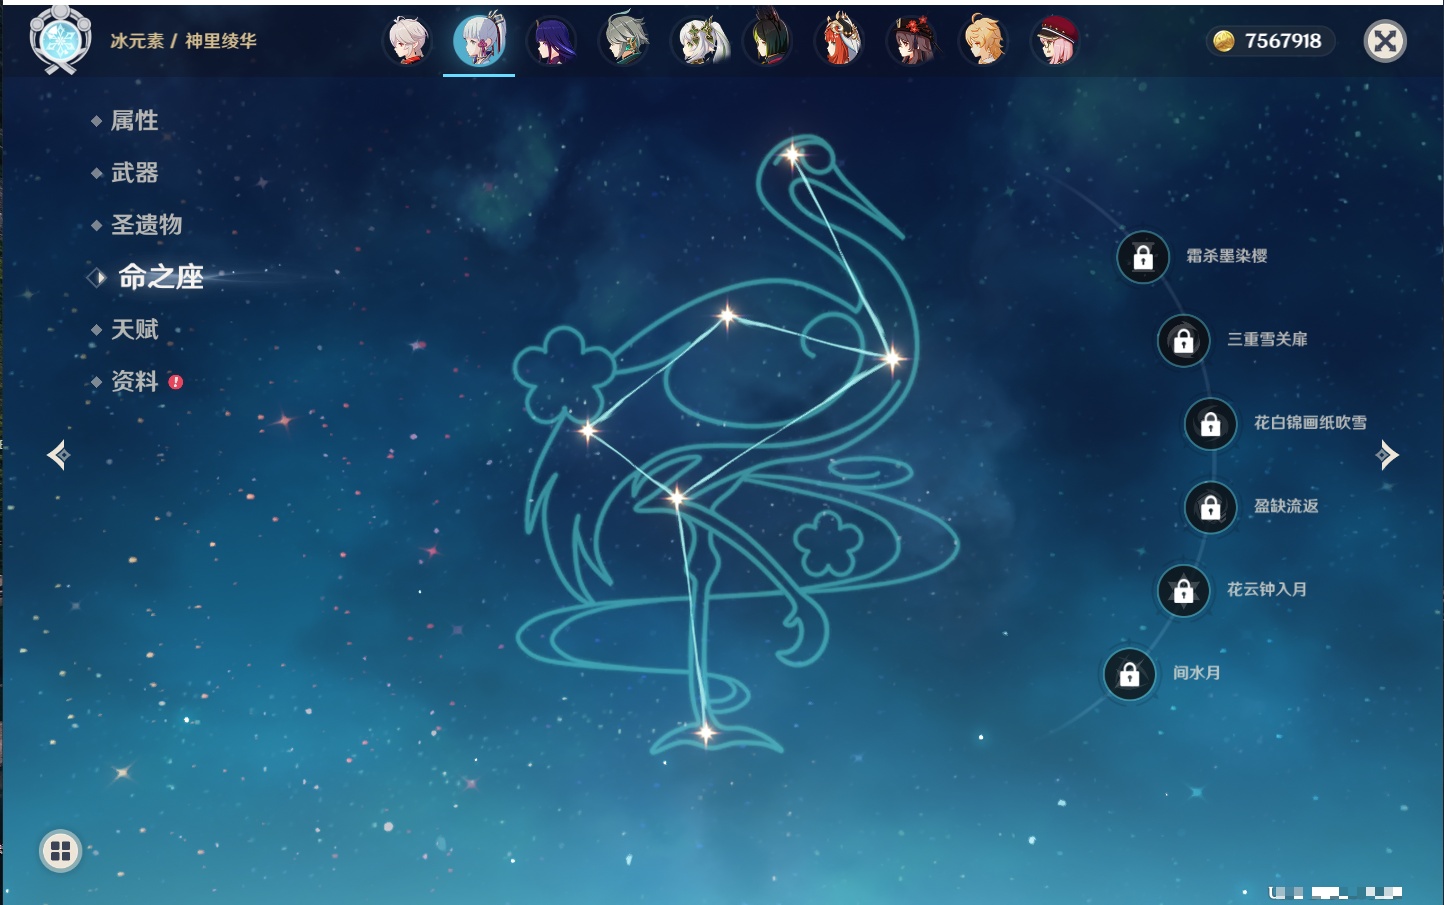This screenshot has width=1444, height=905.
Task: Select the 间水月 constellation lock icon
Action: [1129, 674]
